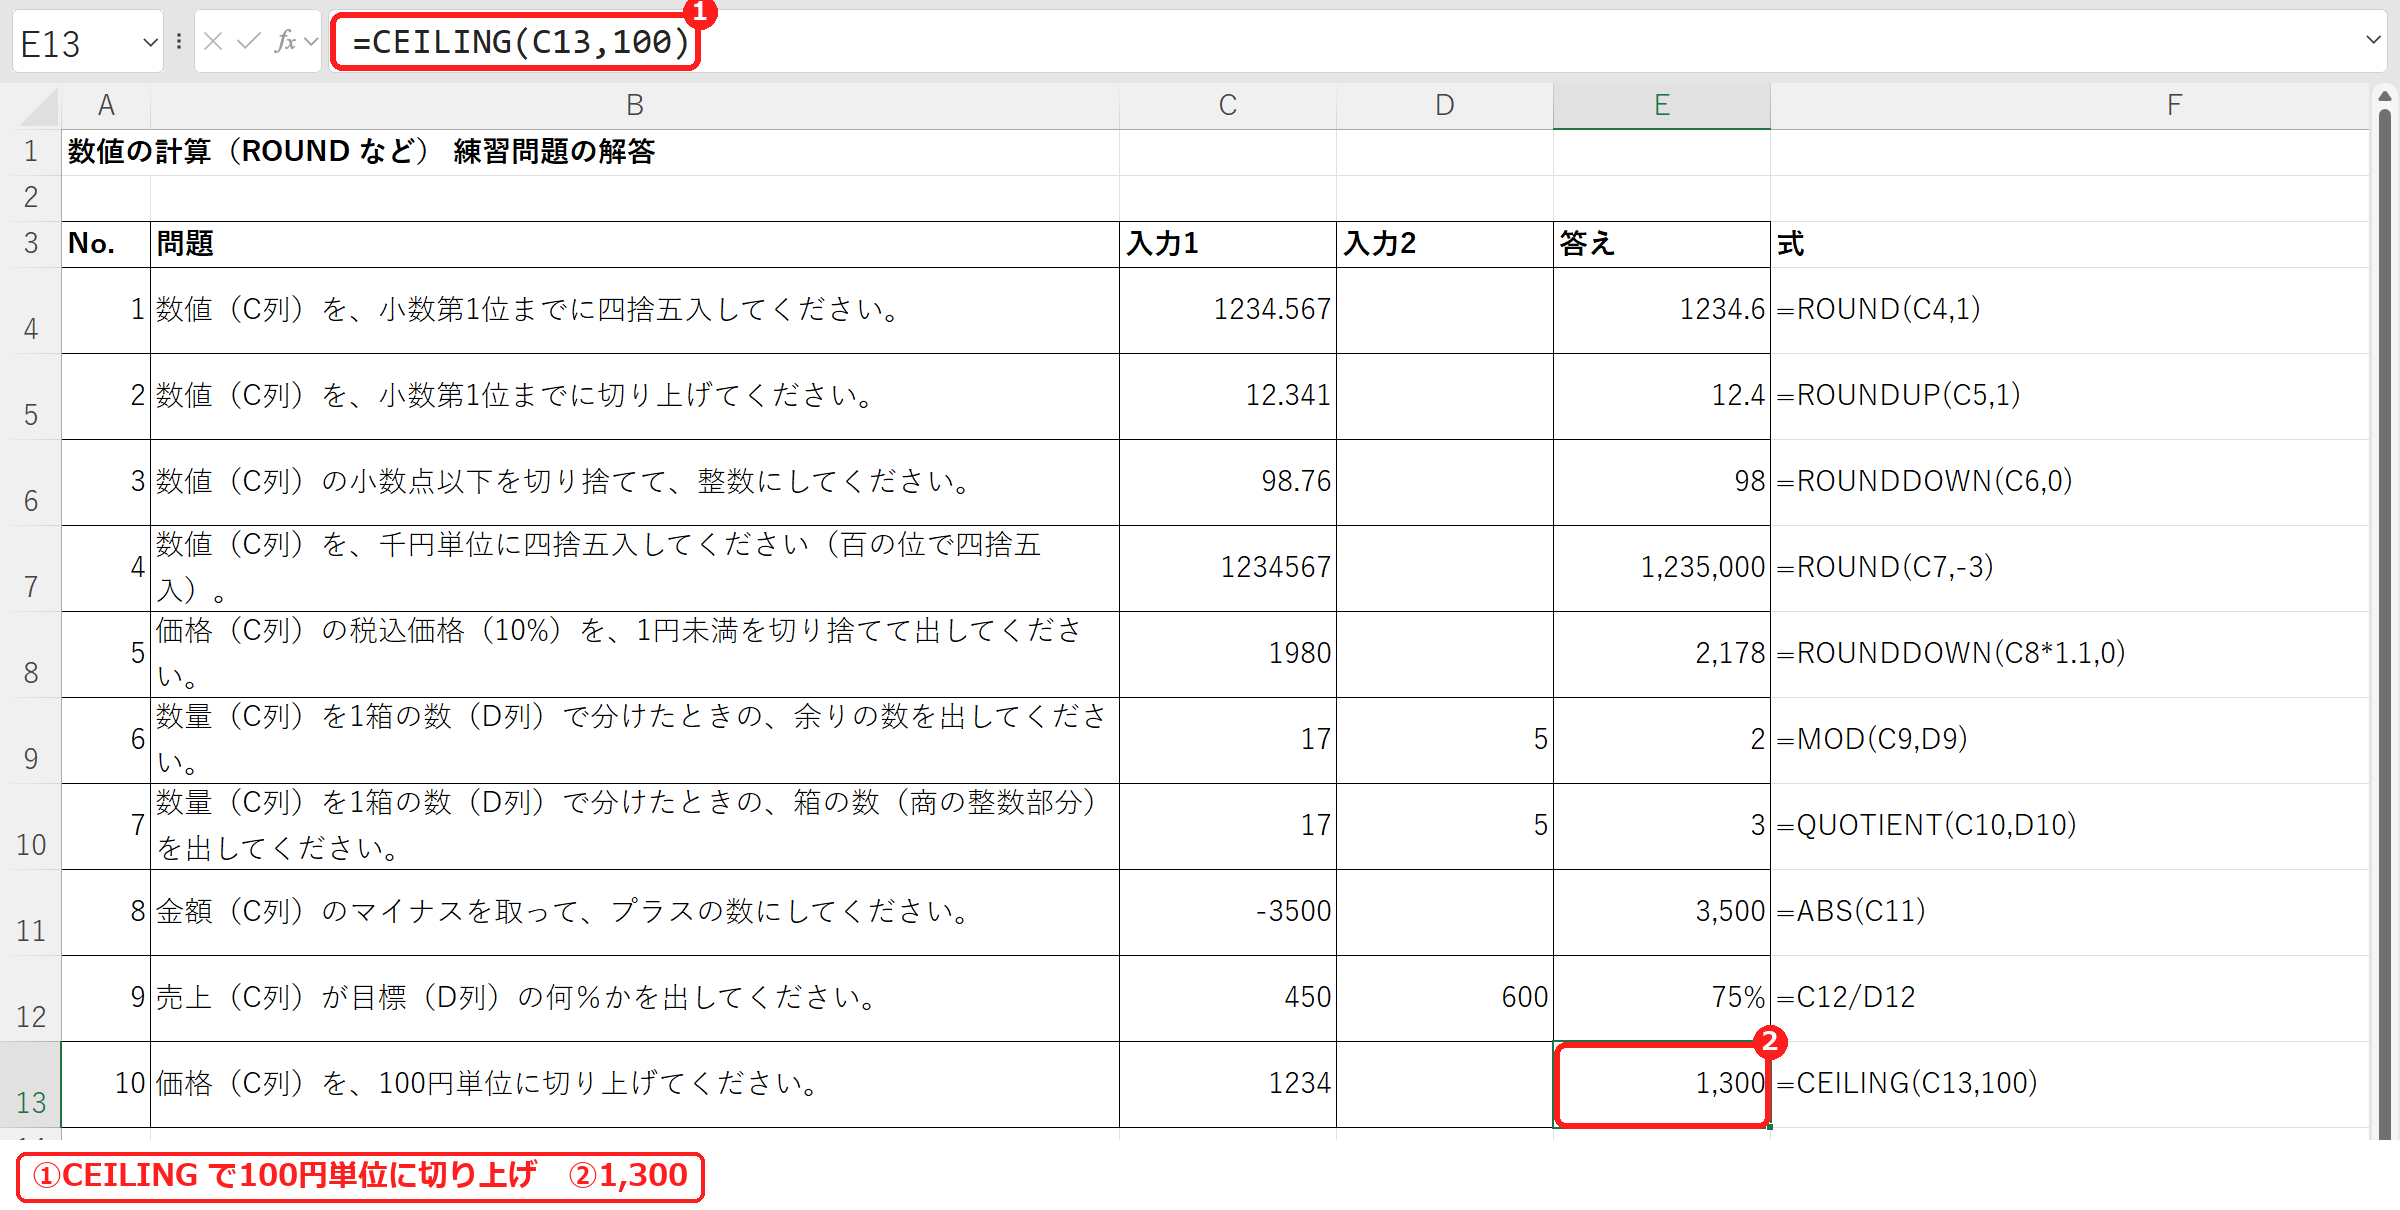
Task: Select the cell showing 1,235,000
Action: click(1662, 568)
